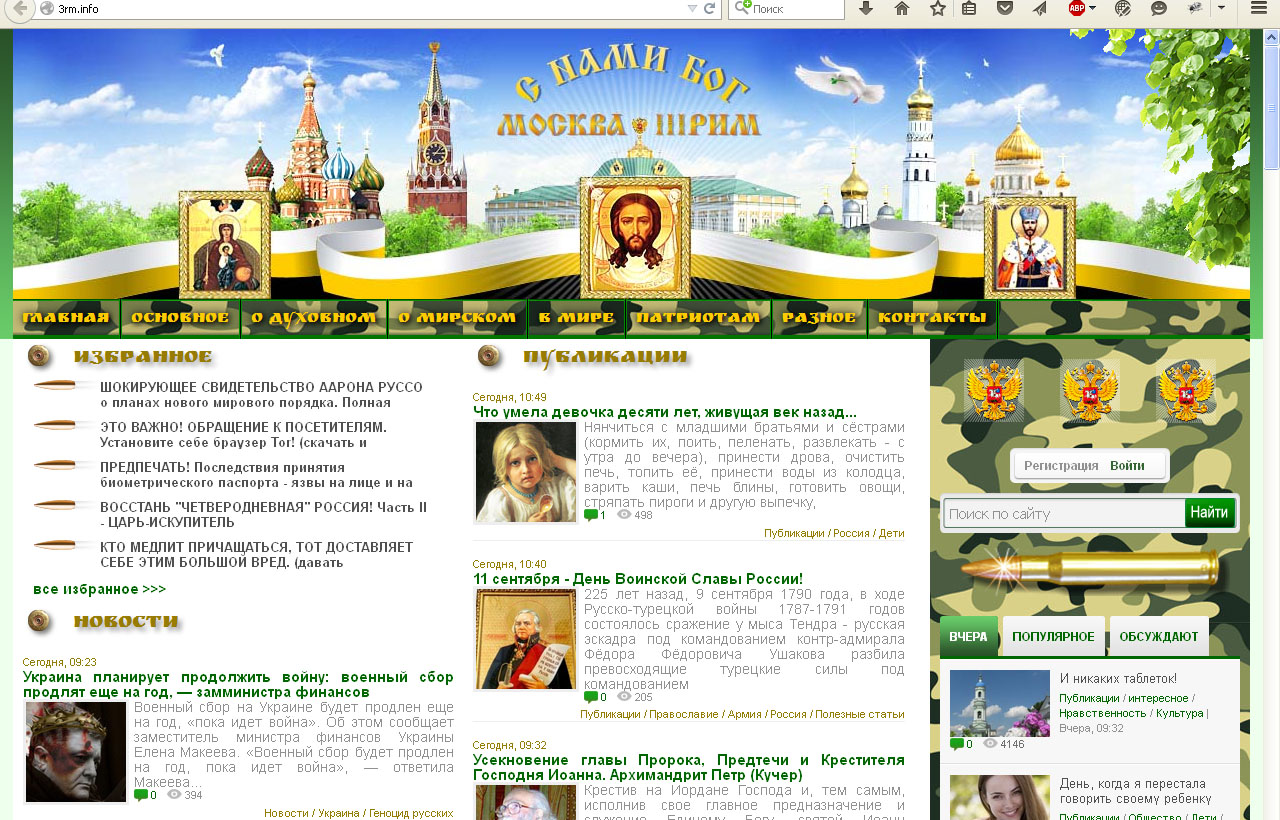Click the views eye icon under Ushakov article
Viewport: 1280px width, 820px height.
[624, 696]
